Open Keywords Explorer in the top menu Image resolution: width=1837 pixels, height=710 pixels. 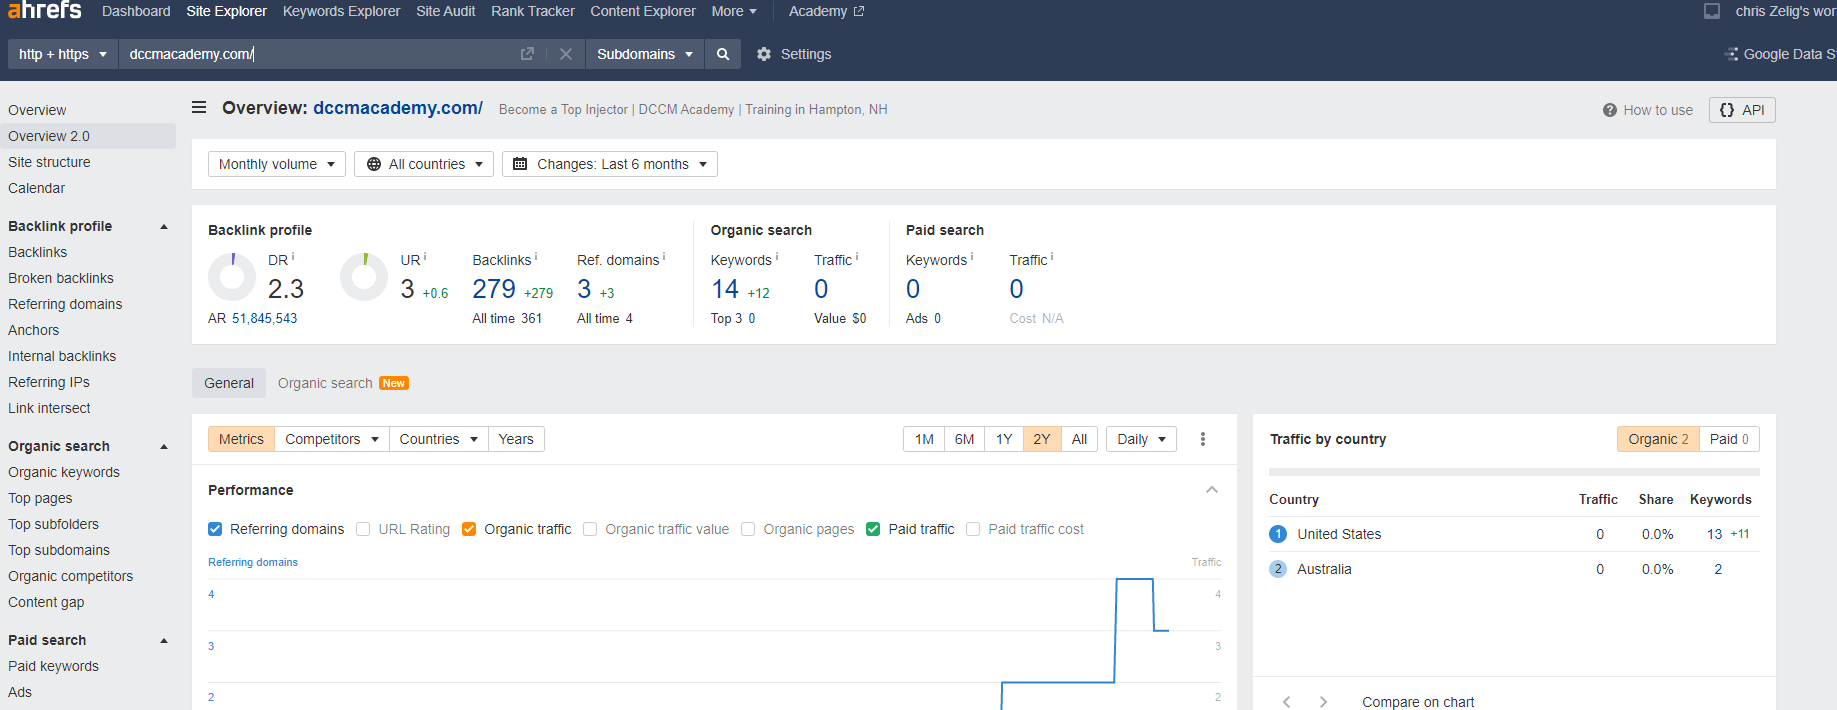point(341,11)
